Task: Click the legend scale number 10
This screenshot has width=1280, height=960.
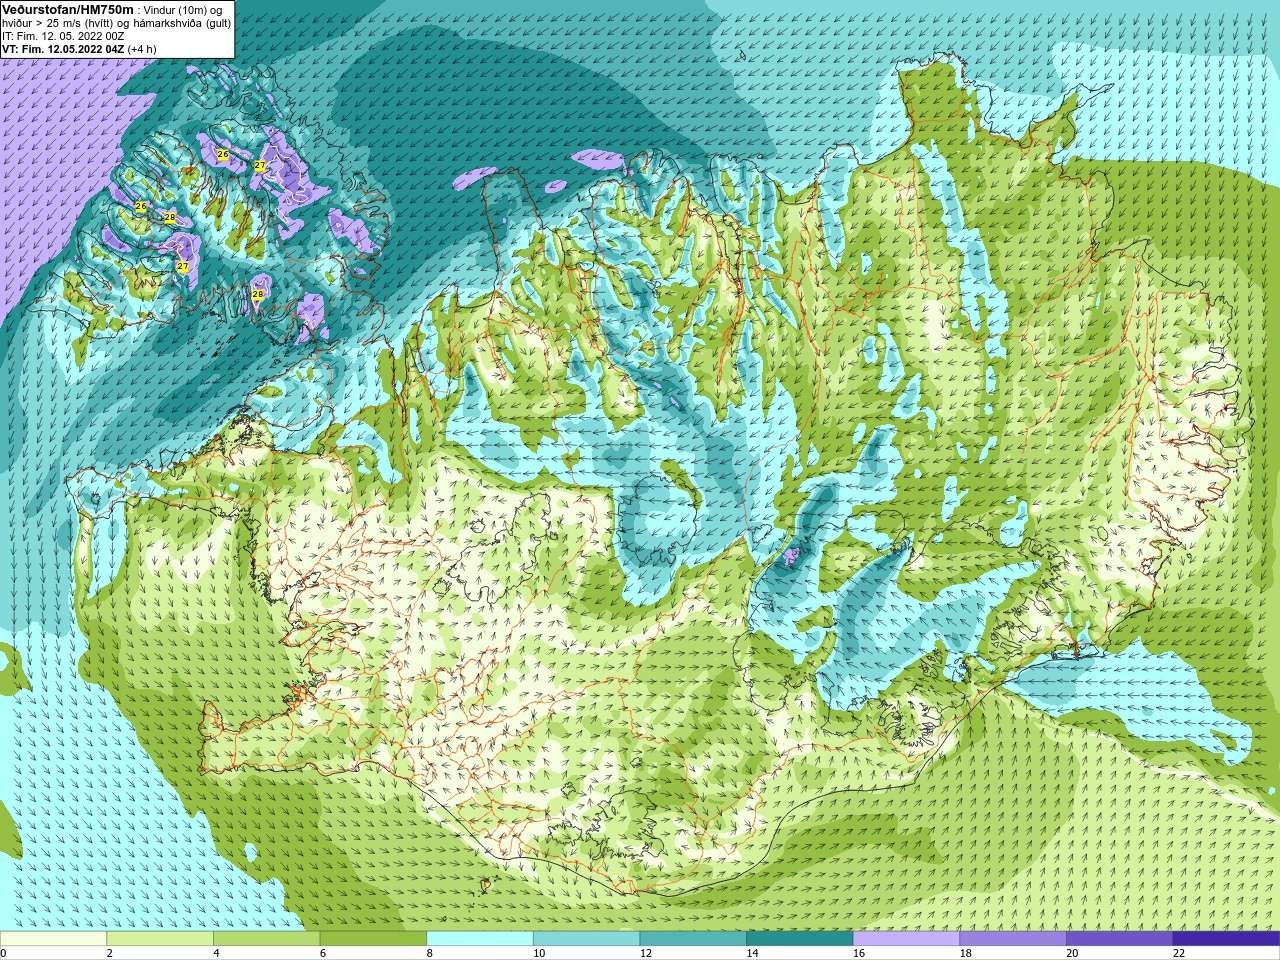Action: (539, 953)
